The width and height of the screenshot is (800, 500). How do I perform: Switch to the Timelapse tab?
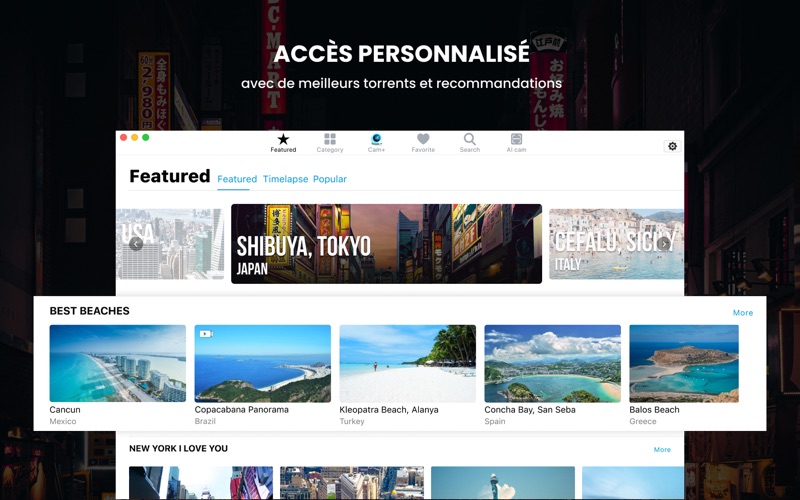(285, 179)
